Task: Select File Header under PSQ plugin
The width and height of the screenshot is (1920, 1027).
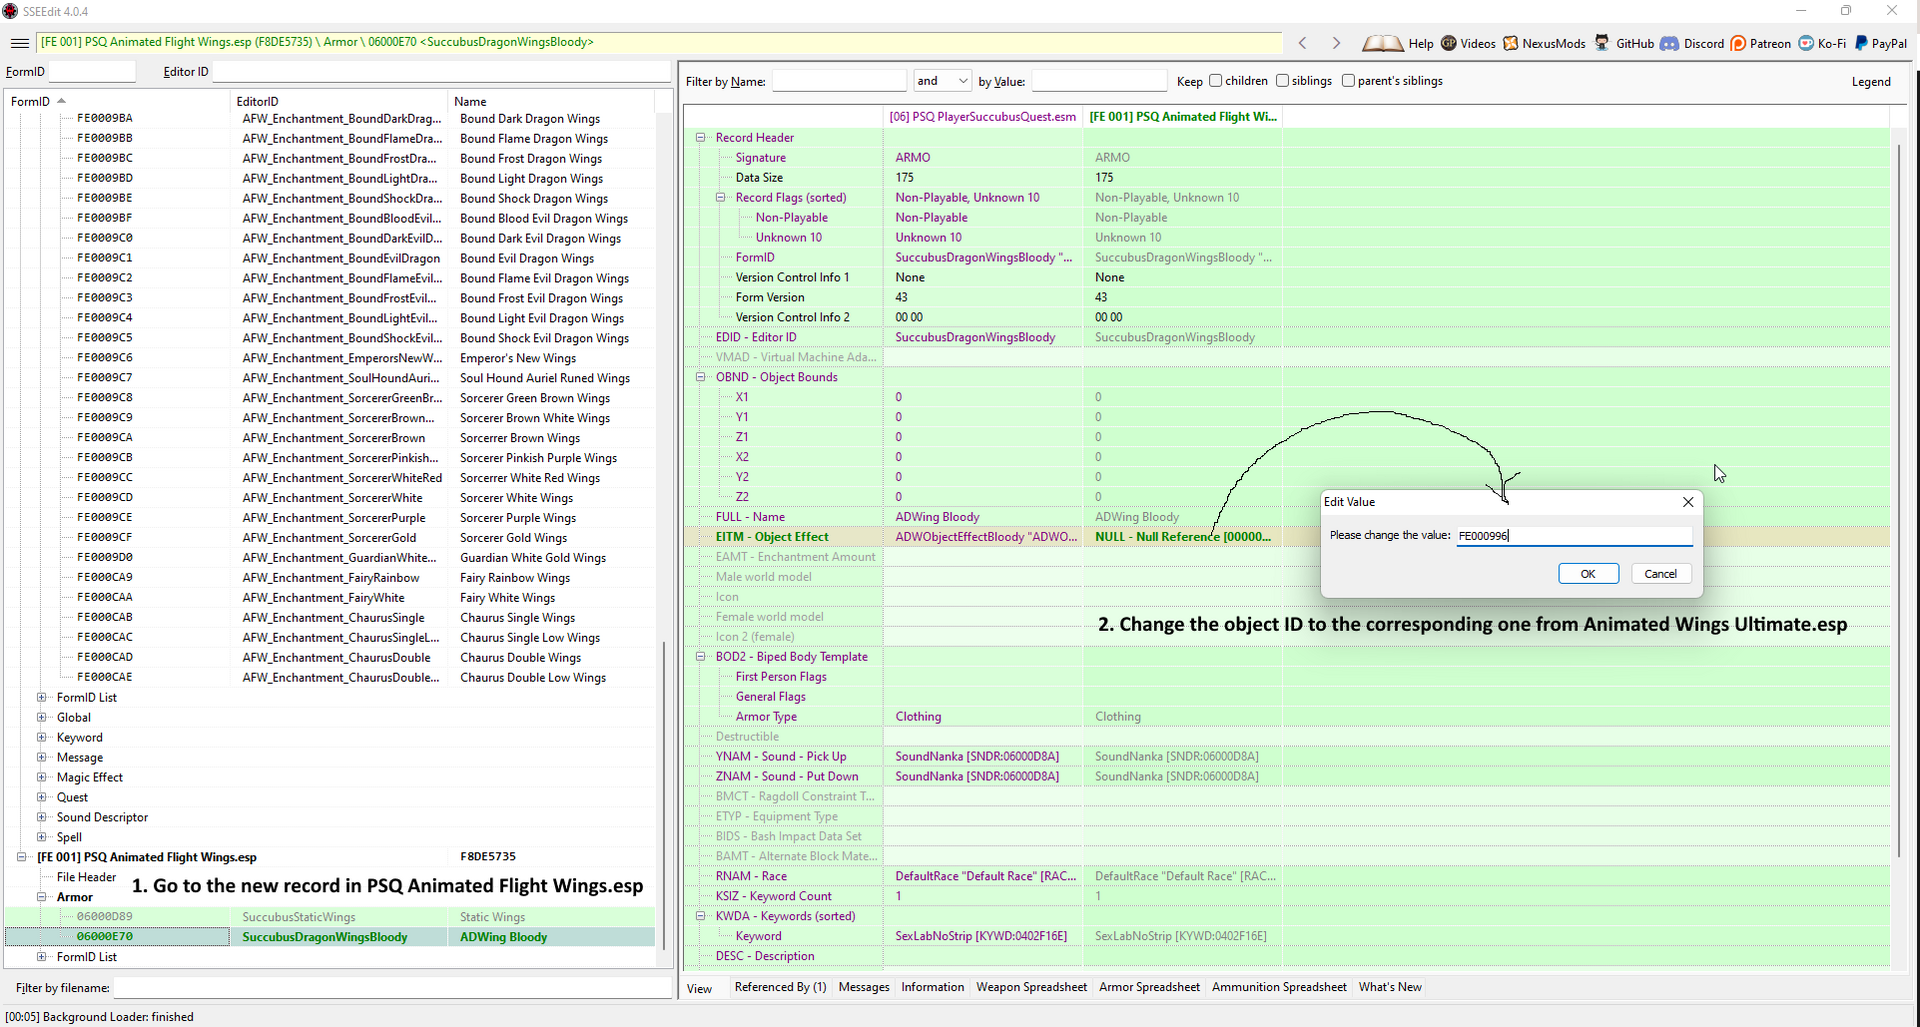Action: point(86,877)
